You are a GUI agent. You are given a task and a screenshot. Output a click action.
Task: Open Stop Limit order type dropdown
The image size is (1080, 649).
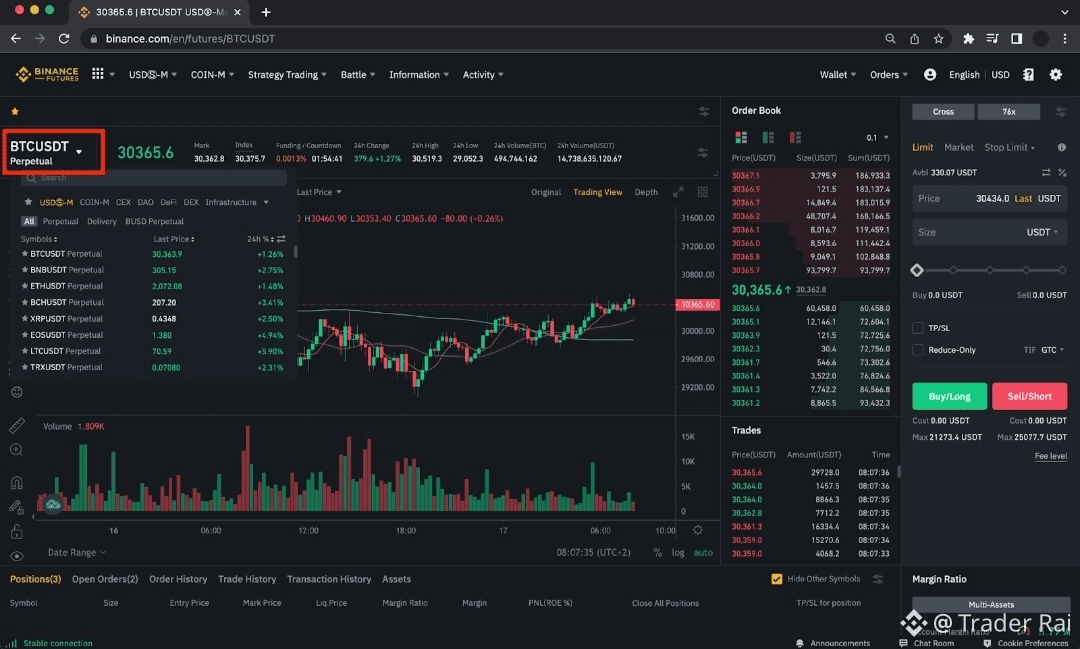(x=1010, y=147)
